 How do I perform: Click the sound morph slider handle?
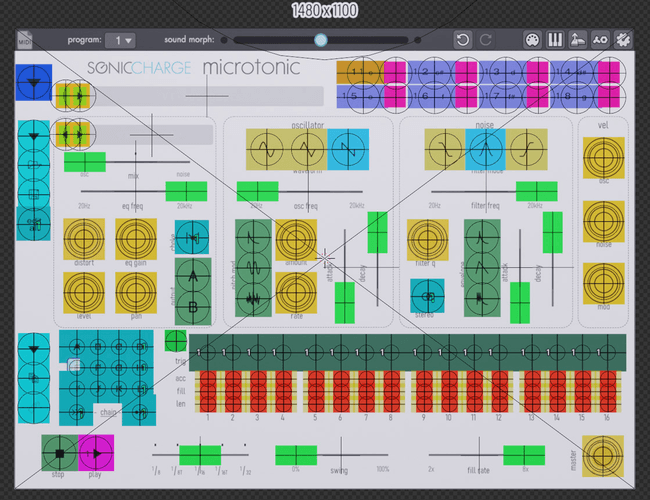pyautogui.click(x=321, y=40)
